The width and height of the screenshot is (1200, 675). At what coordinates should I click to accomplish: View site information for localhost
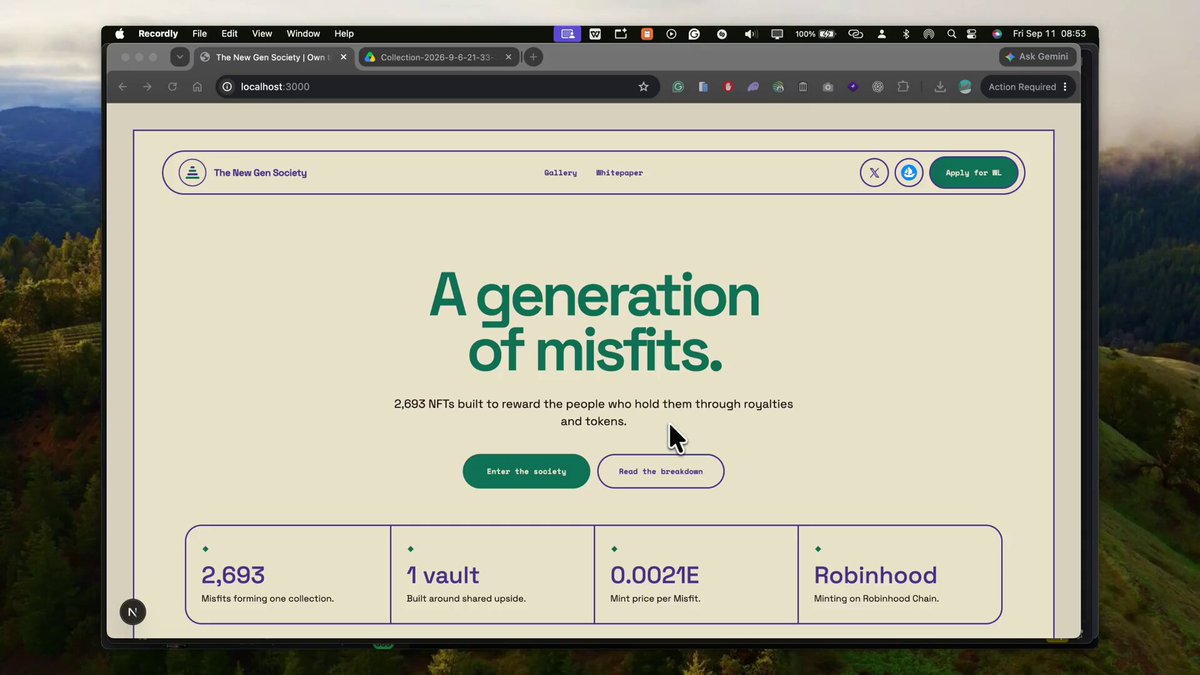pyautogui.click(x=227, y=87)
